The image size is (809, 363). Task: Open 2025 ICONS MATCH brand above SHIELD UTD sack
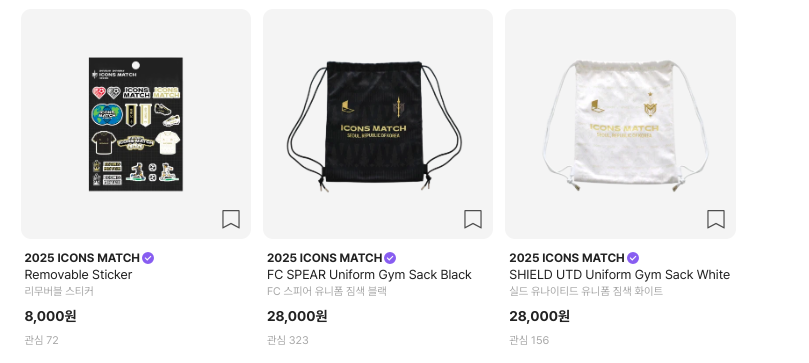point(567,258)
